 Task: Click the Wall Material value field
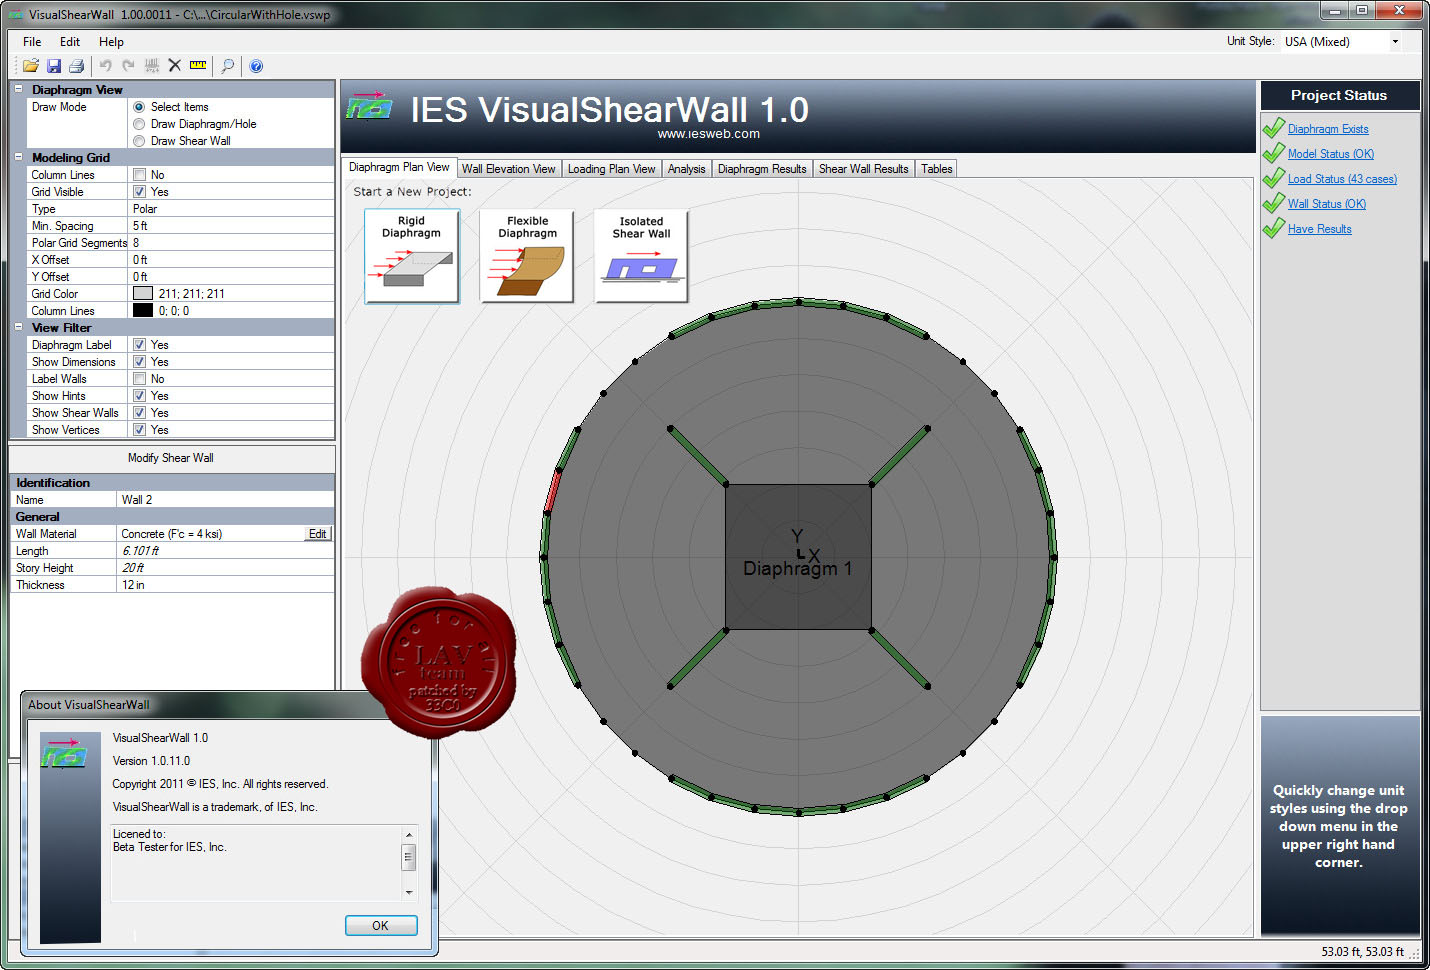click(x=211, y=534)
